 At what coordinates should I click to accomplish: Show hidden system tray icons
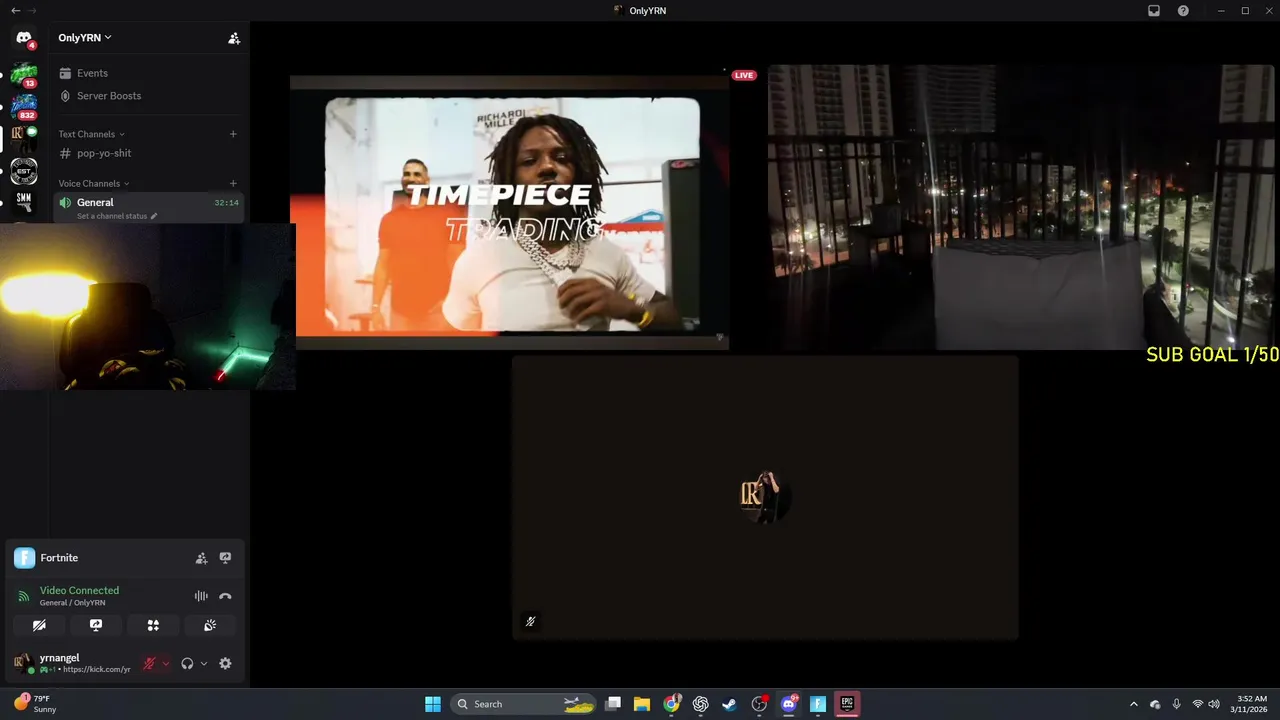[1133, 704]
